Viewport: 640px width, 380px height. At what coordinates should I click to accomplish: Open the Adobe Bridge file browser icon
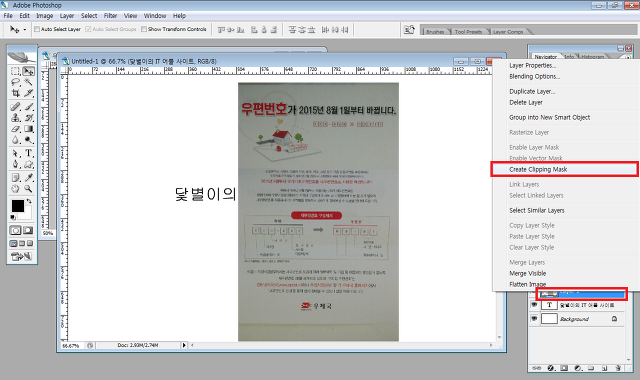(x=409, y=29)
